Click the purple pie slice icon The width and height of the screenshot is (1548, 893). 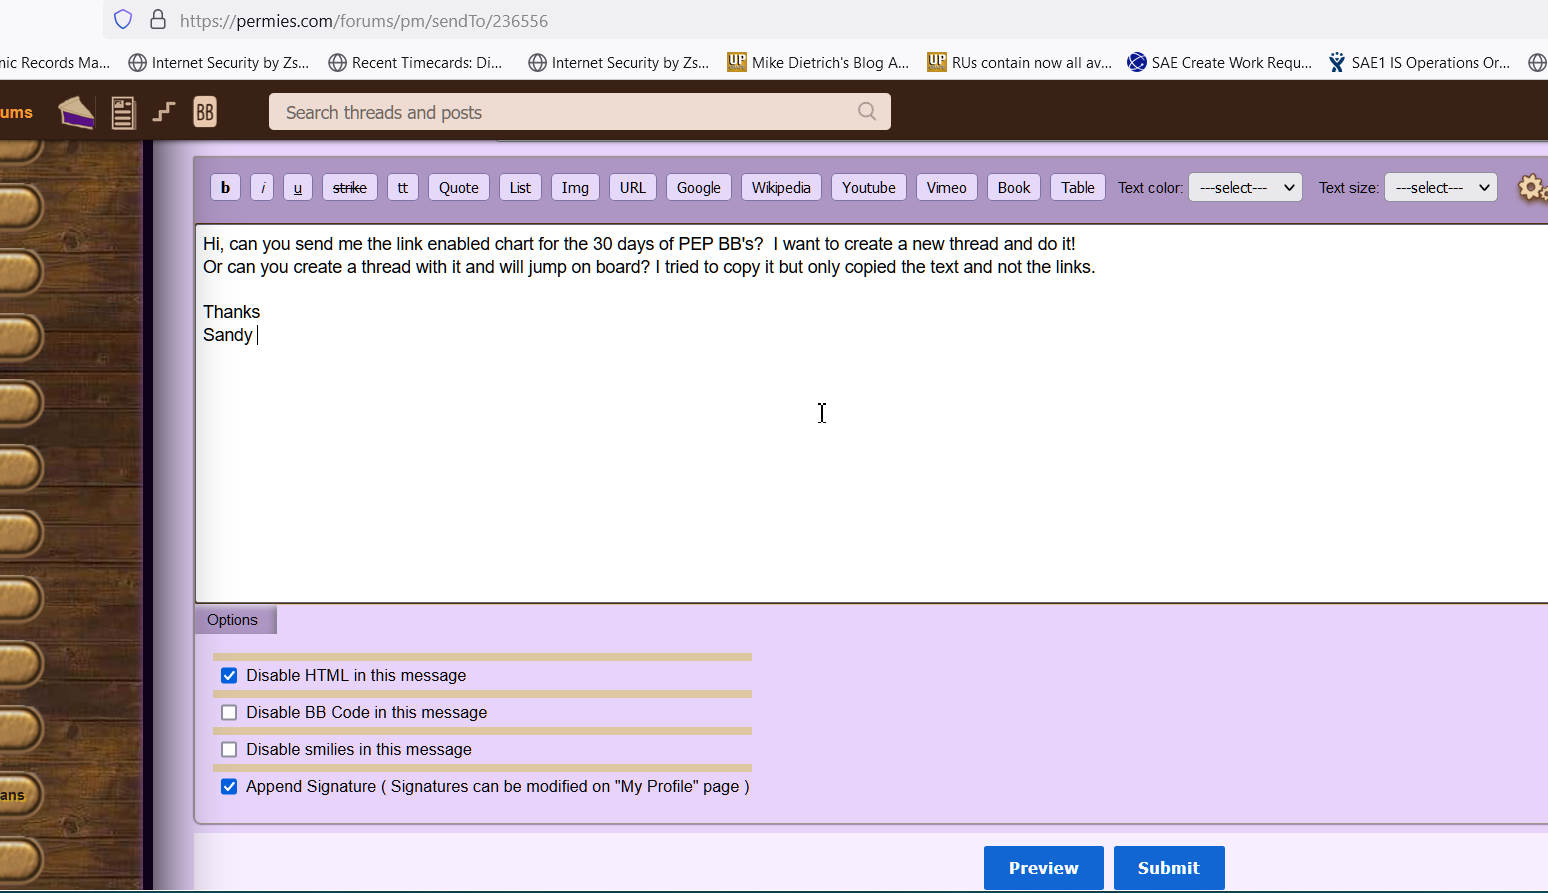pos(76,113)
